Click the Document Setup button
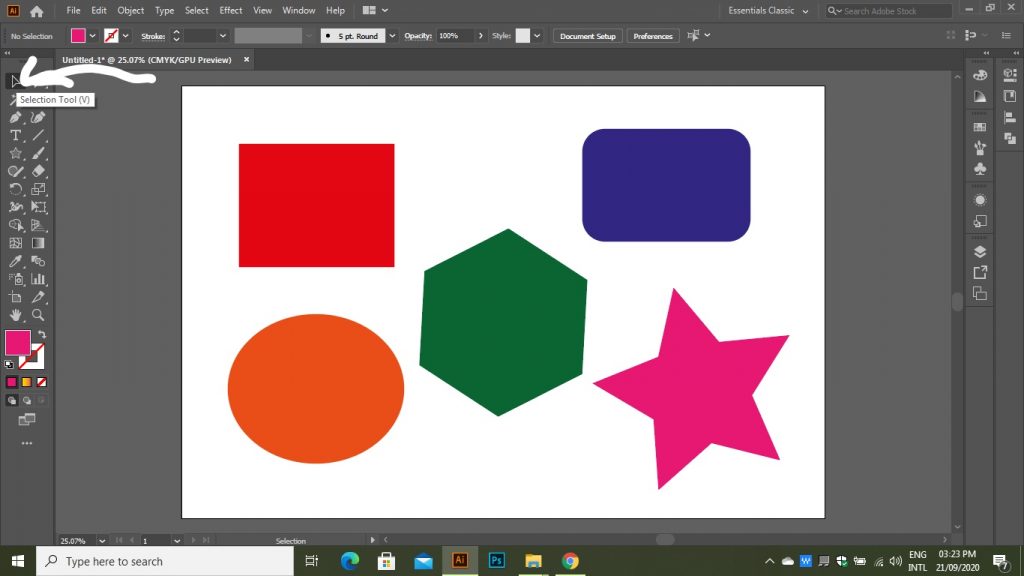 tap(587, 36)
